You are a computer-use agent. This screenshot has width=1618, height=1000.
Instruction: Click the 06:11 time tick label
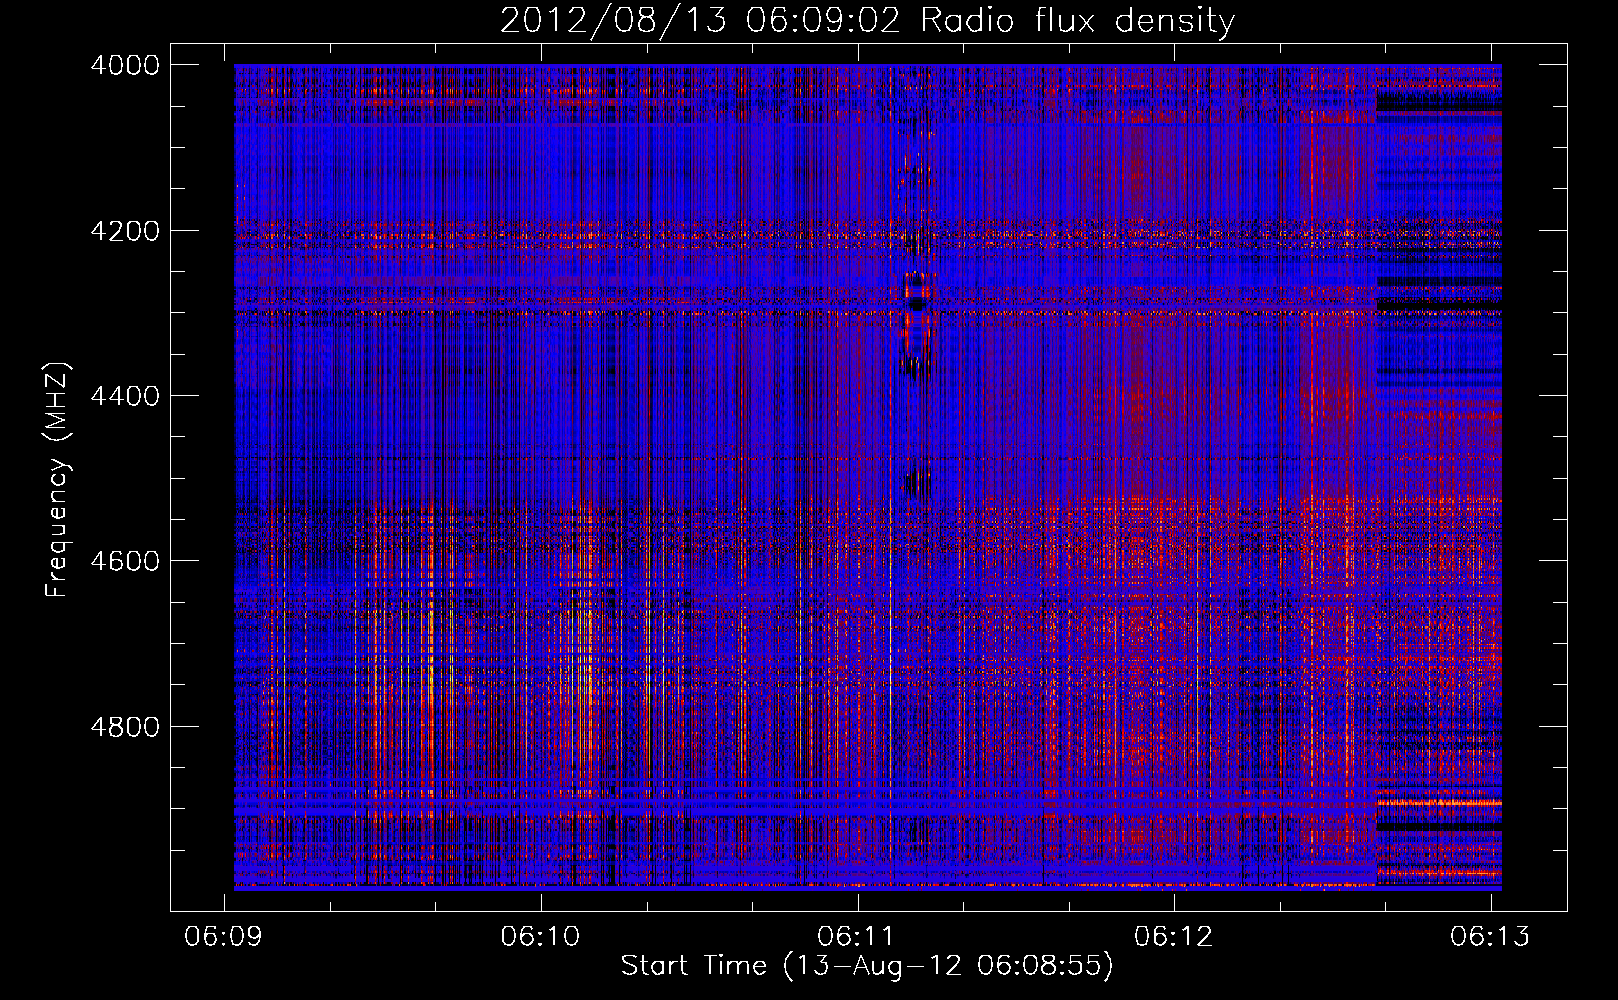857,936
